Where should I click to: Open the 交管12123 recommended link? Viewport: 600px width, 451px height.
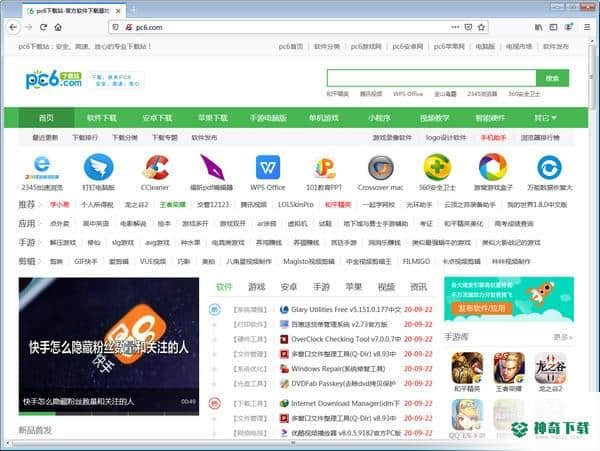[213, 205]
